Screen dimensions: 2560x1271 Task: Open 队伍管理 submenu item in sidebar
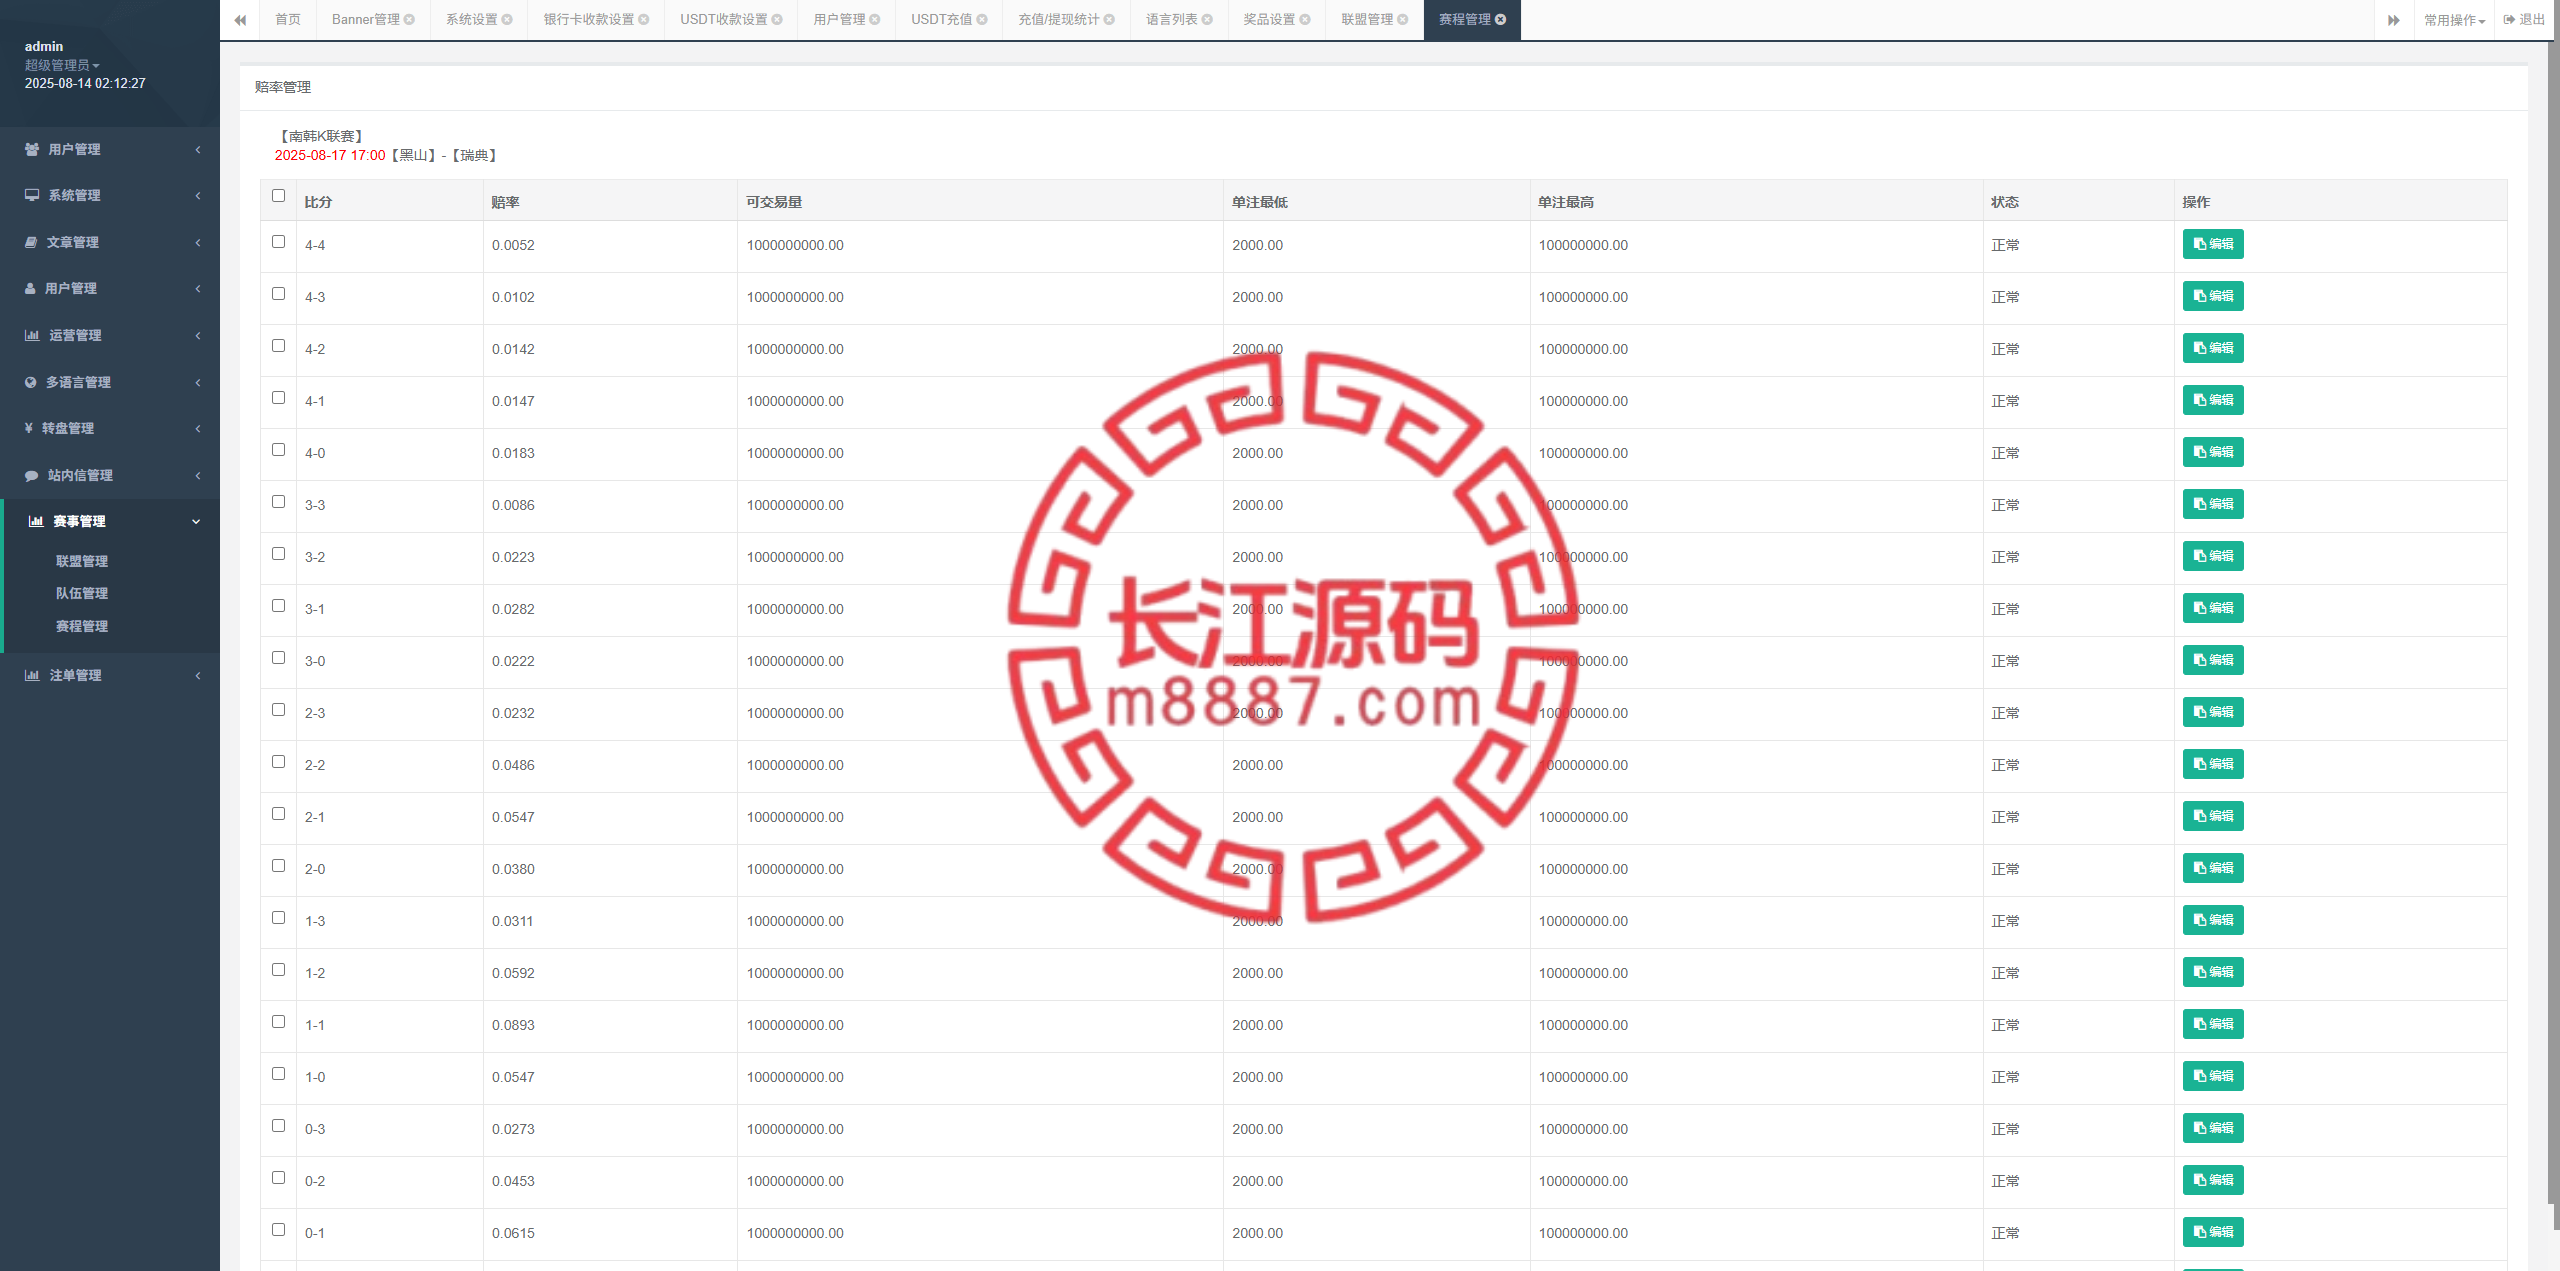pyautogui.click(x=82, y=593)
